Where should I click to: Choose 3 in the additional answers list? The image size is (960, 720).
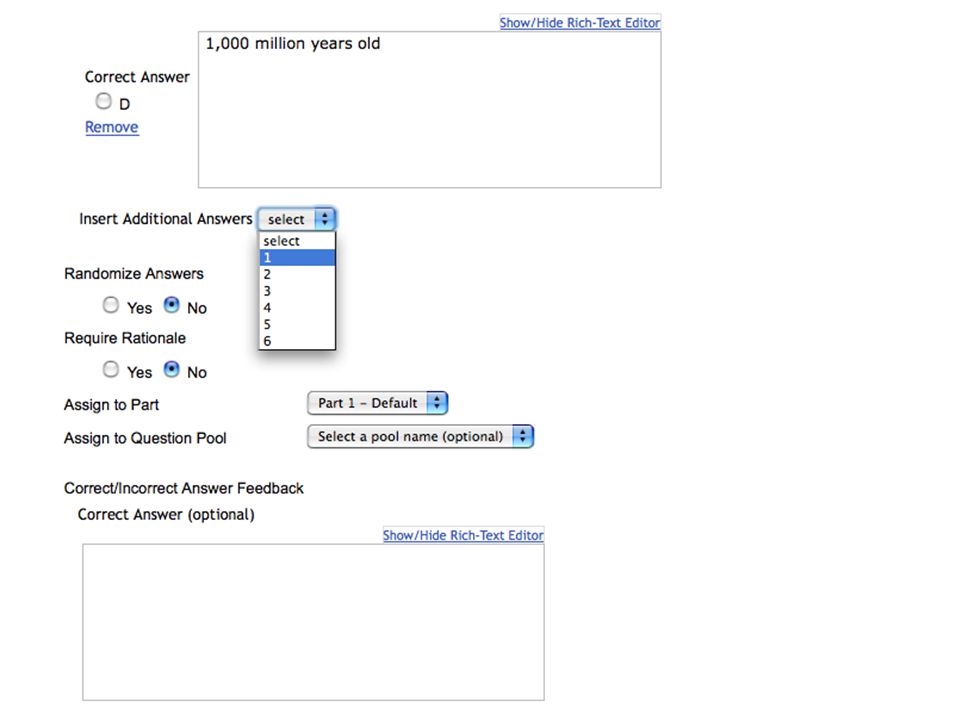coord(297,291)
